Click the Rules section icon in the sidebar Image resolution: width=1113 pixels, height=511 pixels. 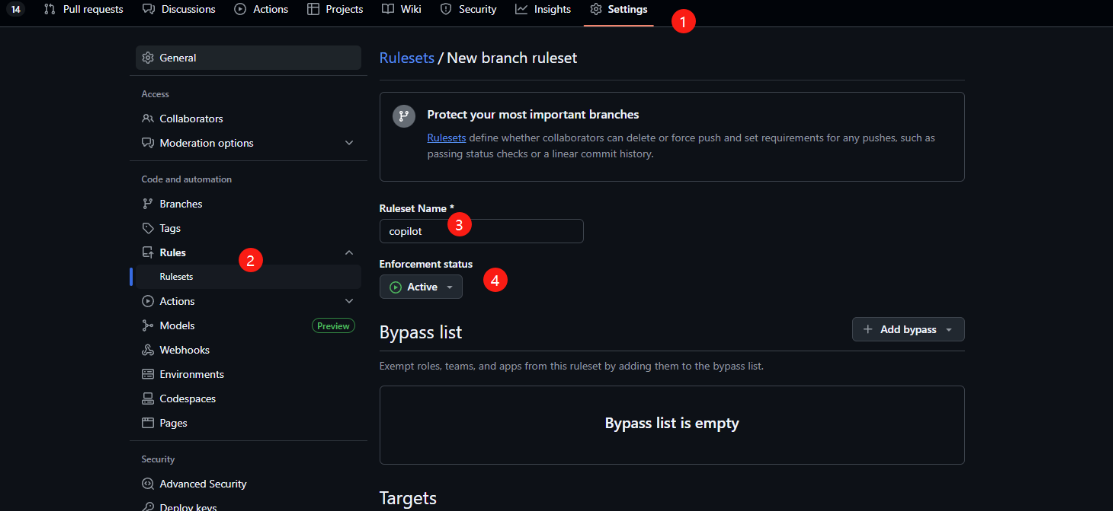pos(148,252)
